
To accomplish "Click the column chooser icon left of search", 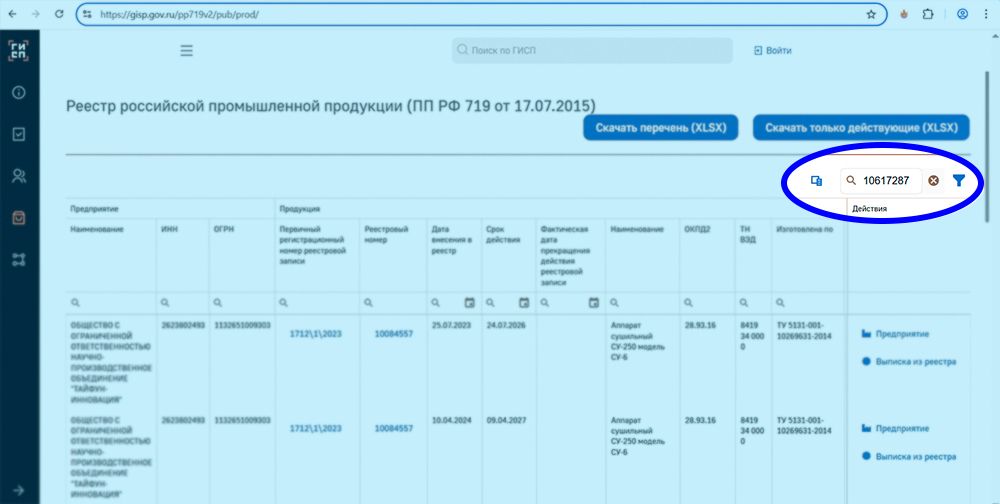I will point(816,181).
